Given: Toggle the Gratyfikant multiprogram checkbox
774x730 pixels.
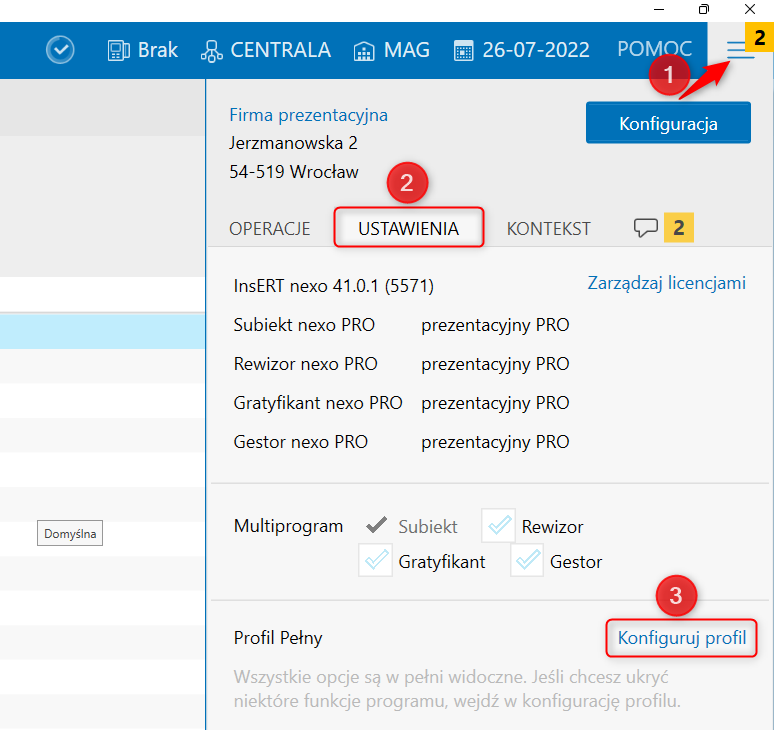Looking at the screenshot, I should tap(376, 560).
